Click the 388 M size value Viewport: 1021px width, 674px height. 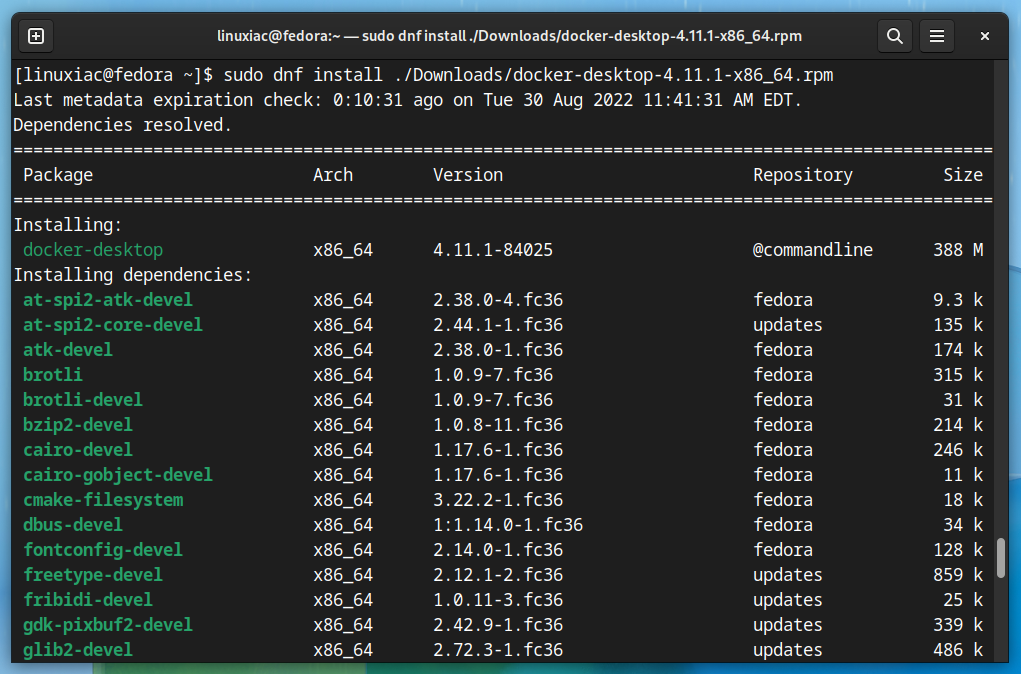tap(958, 250)
